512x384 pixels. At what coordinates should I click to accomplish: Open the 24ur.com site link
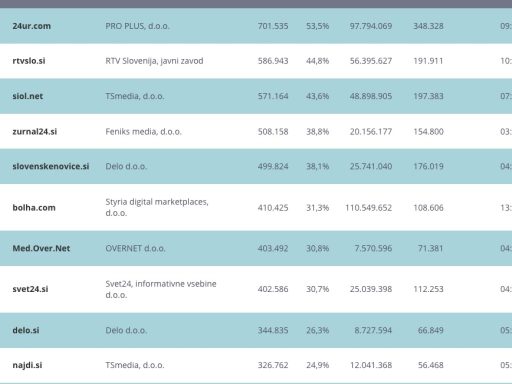32,26
